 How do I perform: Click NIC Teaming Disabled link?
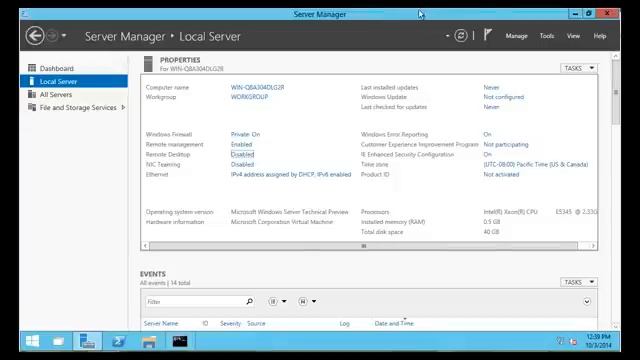point(242,164)
